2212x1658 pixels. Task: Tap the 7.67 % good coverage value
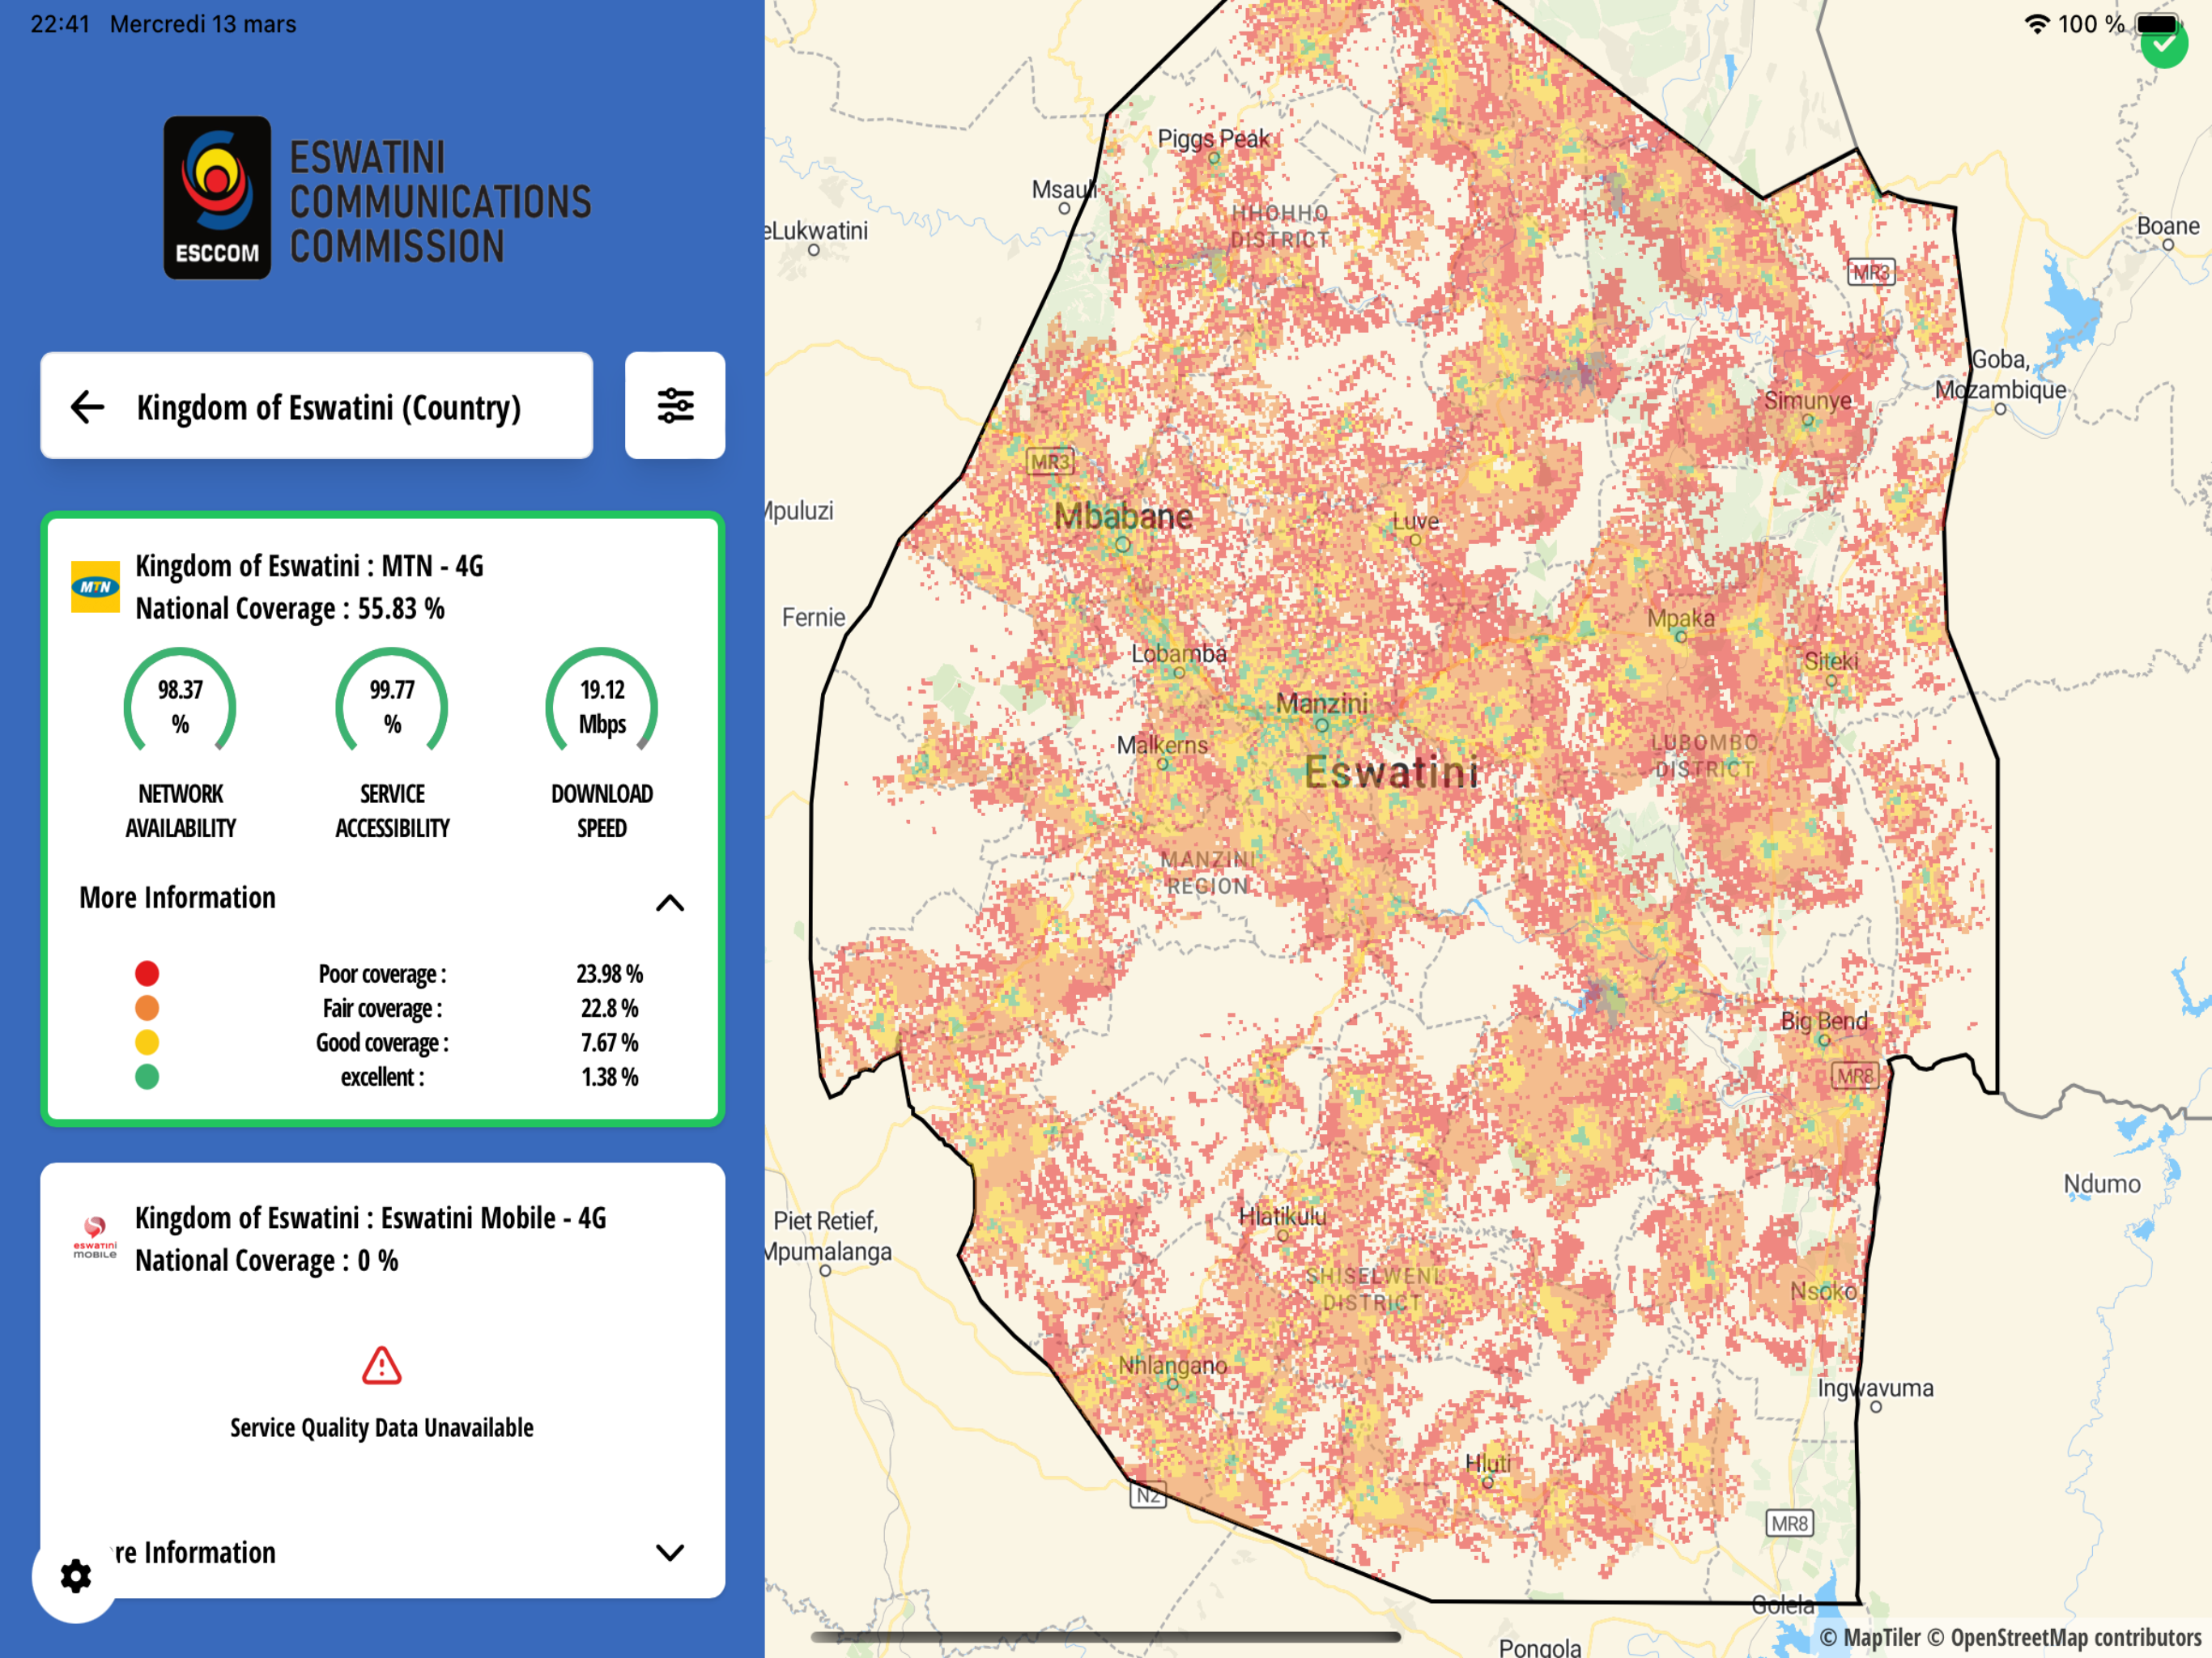[x=609, y=1043]
